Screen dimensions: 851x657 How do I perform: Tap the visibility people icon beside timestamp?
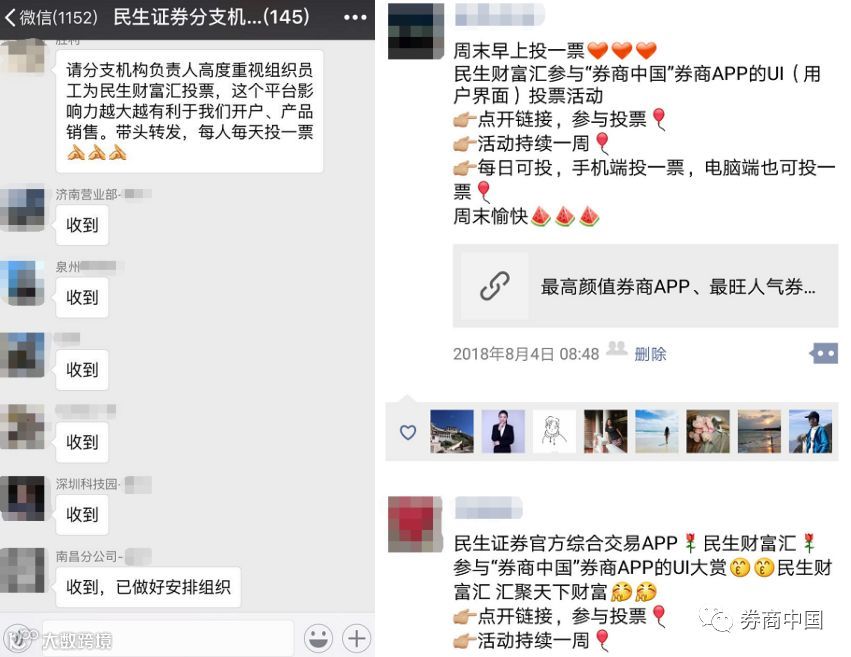pyautogui.click(x=617, y=348)
